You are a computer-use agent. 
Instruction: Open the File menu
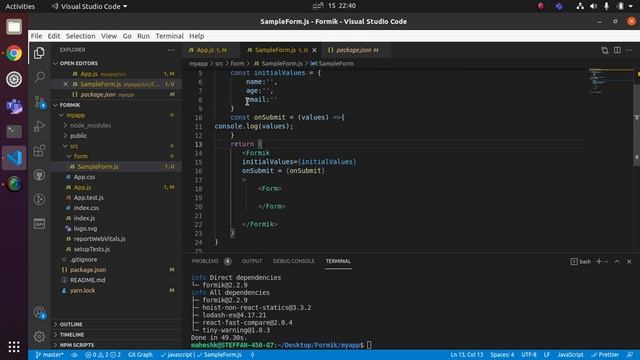tap(36, 36)
